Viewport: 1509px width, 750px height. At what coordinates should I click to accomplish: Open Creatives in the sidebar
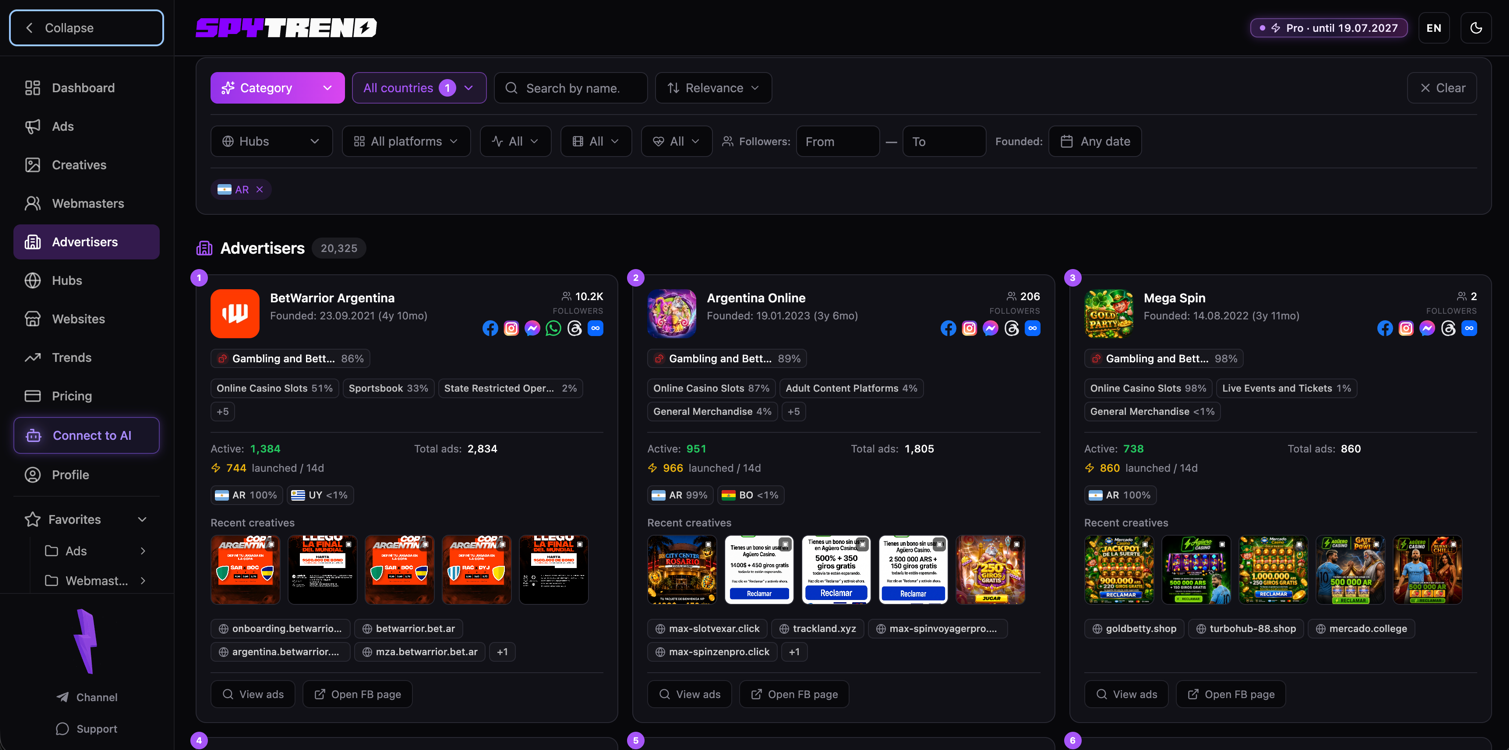click(x=86, y=165)
